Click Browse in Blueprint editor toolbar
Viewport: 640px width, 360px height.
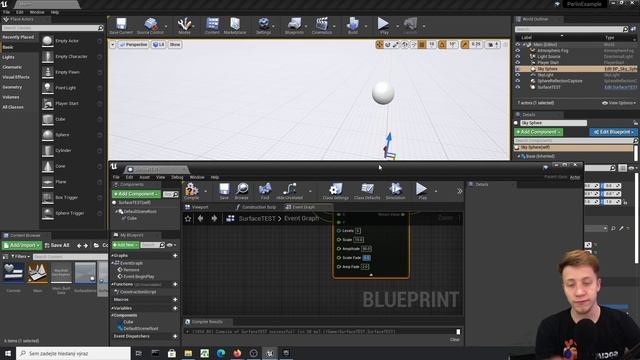[x=242, y=191]
